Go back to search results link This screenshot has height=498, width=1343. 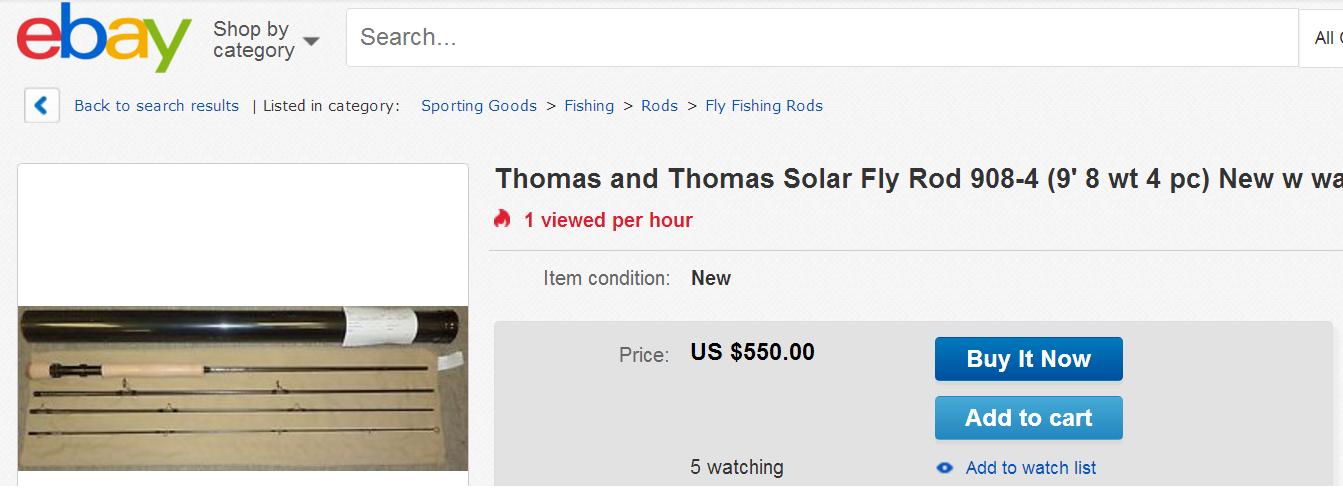coord(156,106)
